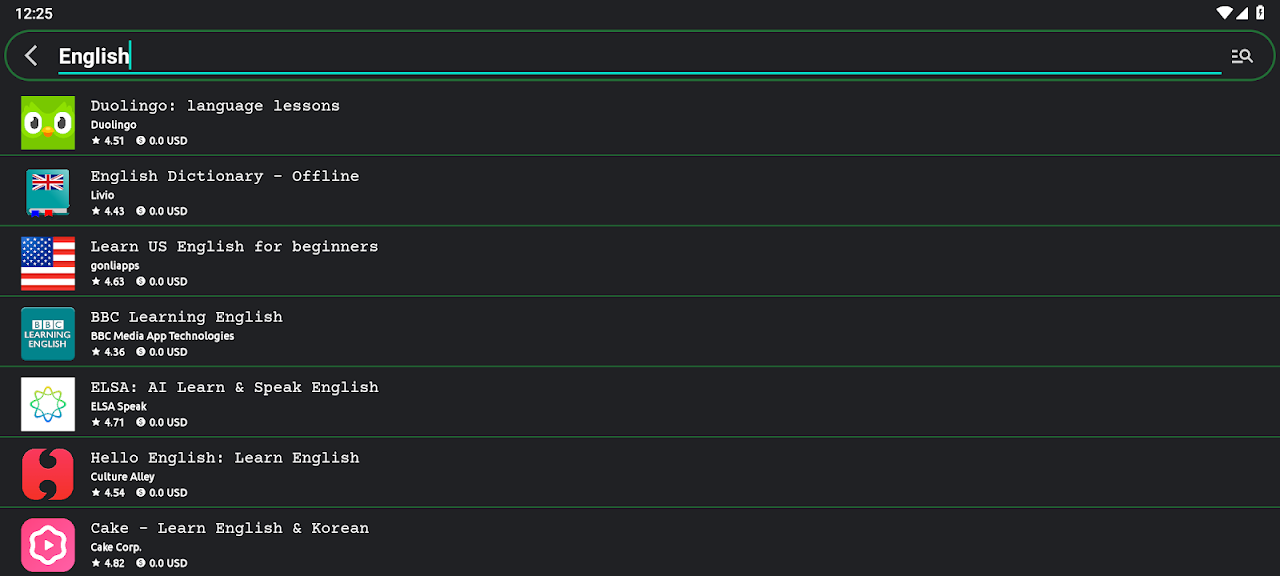Choose the BBC Learning English title
Viewport: 1280px width, 576px height.
[186, 317]
